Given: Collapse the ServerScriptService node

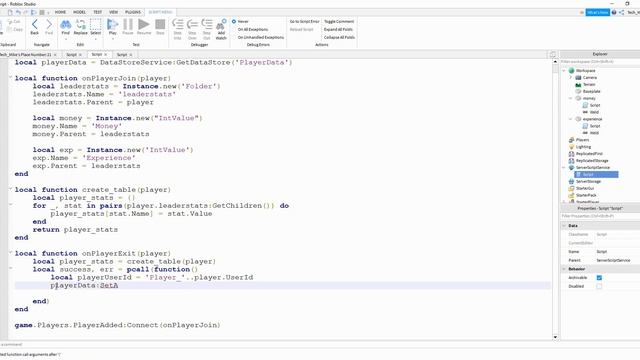Looking at the screenshot, I should 564,168.
